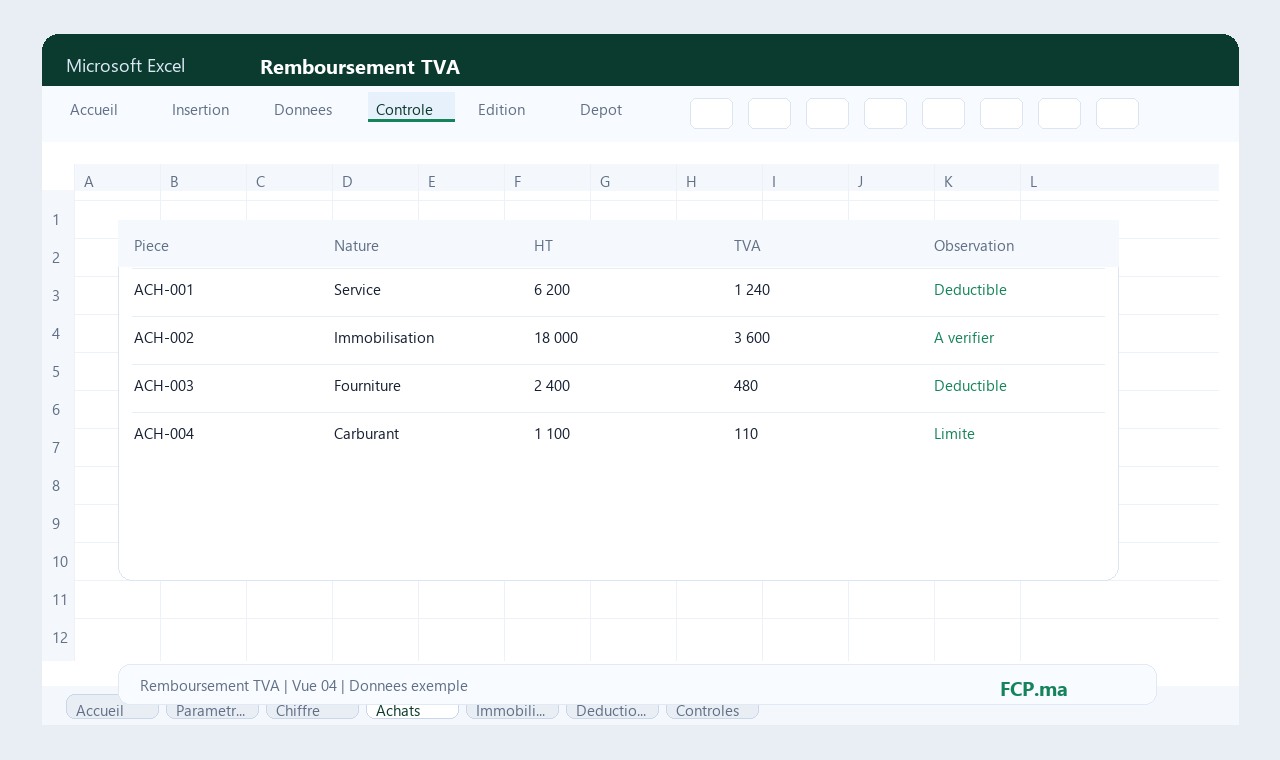Click the Limite observation
The image size is (1280, 760).
pos(954,434)
